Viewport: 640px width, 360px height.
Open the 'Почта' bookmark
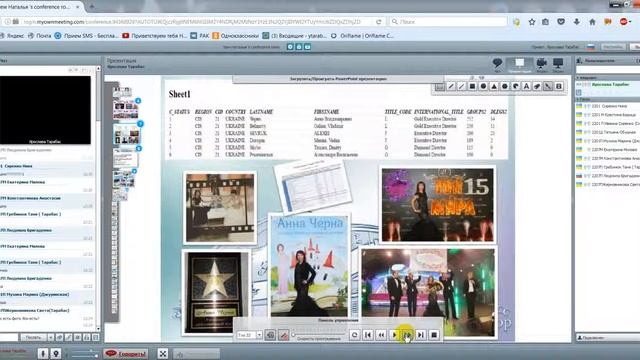pos(40,36)
